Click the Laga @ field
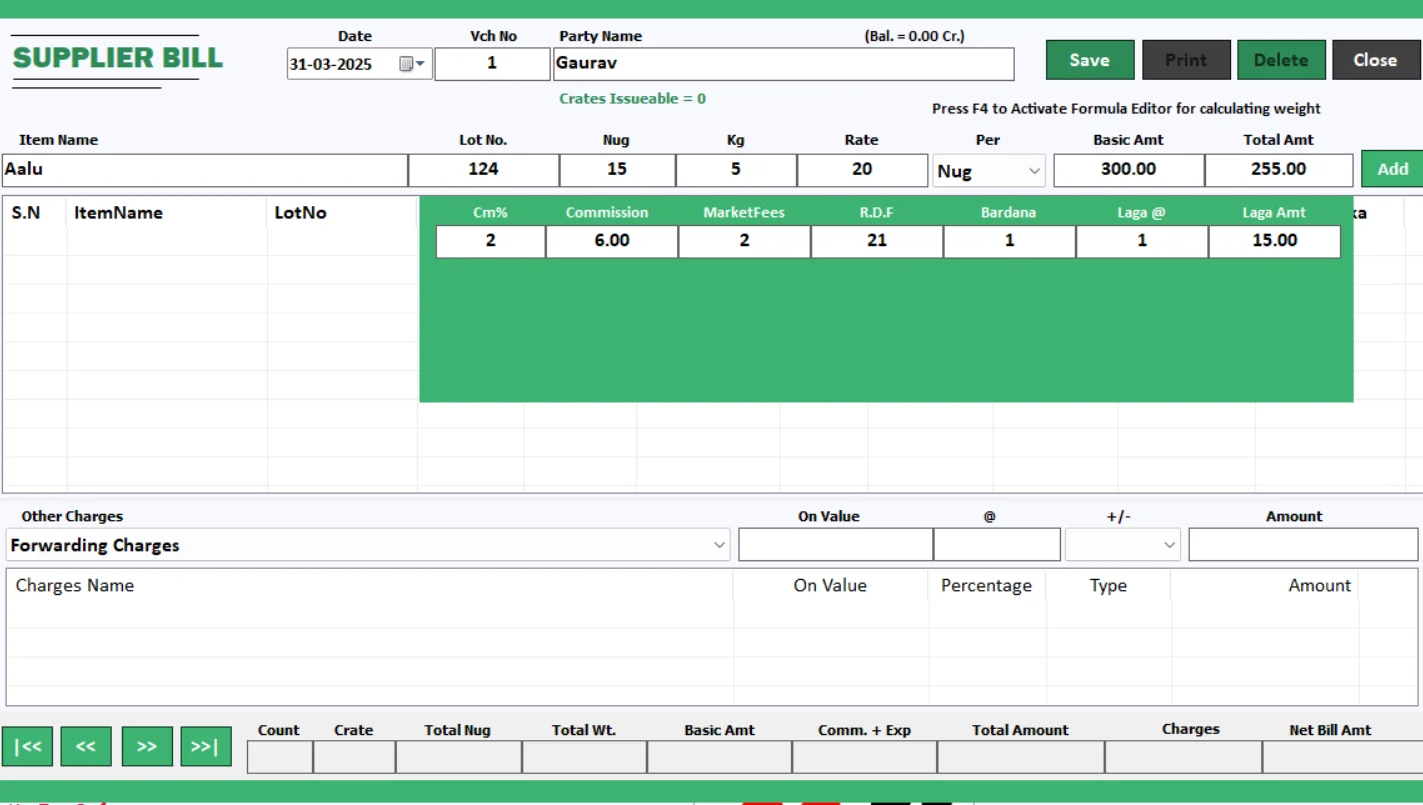Viewport: 1423px width, 805px height. [x=1143, y=241]
